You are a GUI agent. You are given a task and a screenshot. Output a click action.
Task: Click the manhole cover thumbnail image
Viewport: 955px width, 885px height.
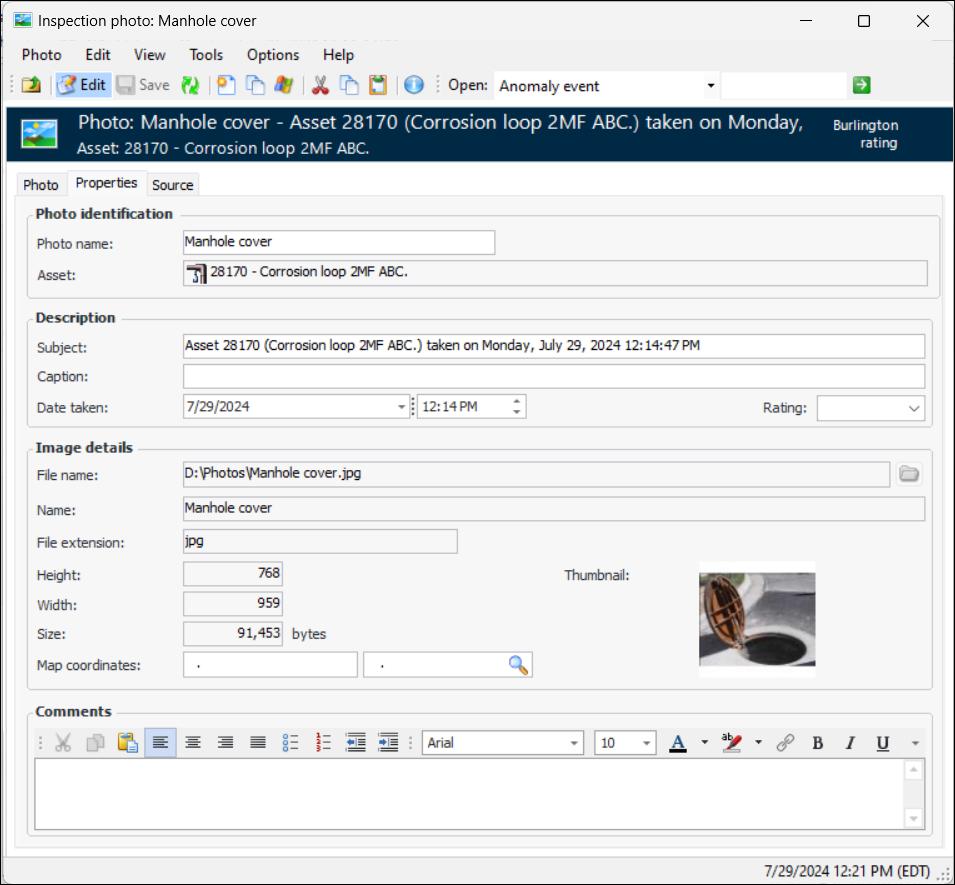tap(757, 619)
